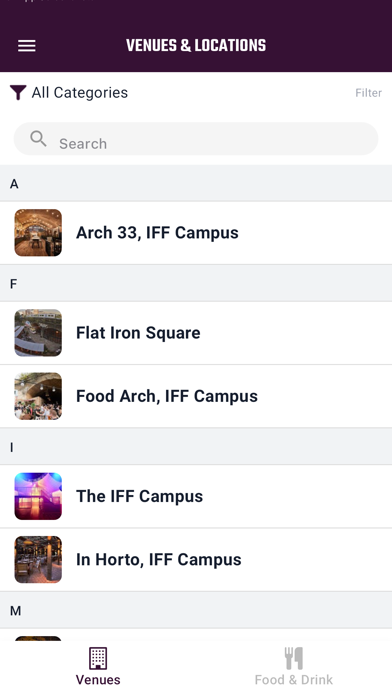Open the Arch 33 thumbnail image
This screenshot has height=696, width=392.
pos(38,233)
